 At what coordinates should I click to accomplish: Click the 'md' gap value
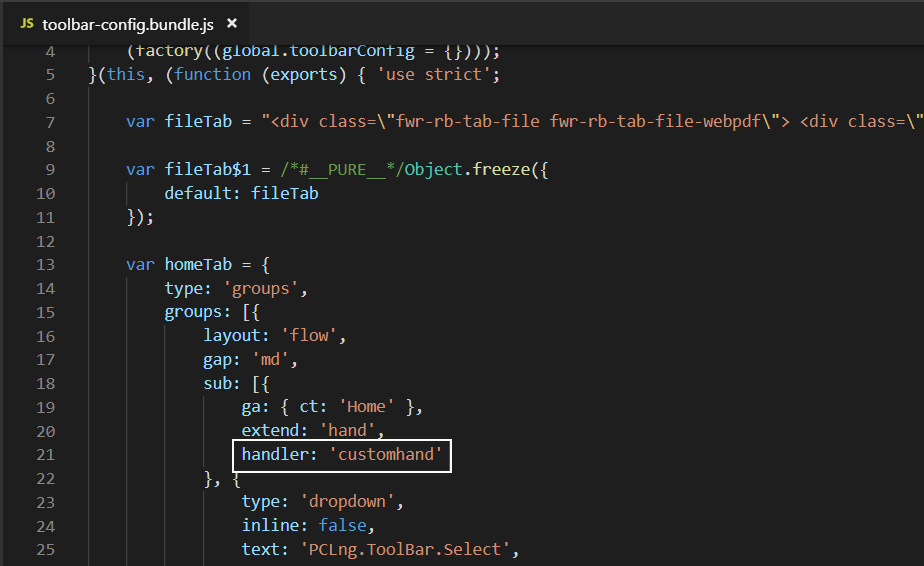tap(270, 359)
